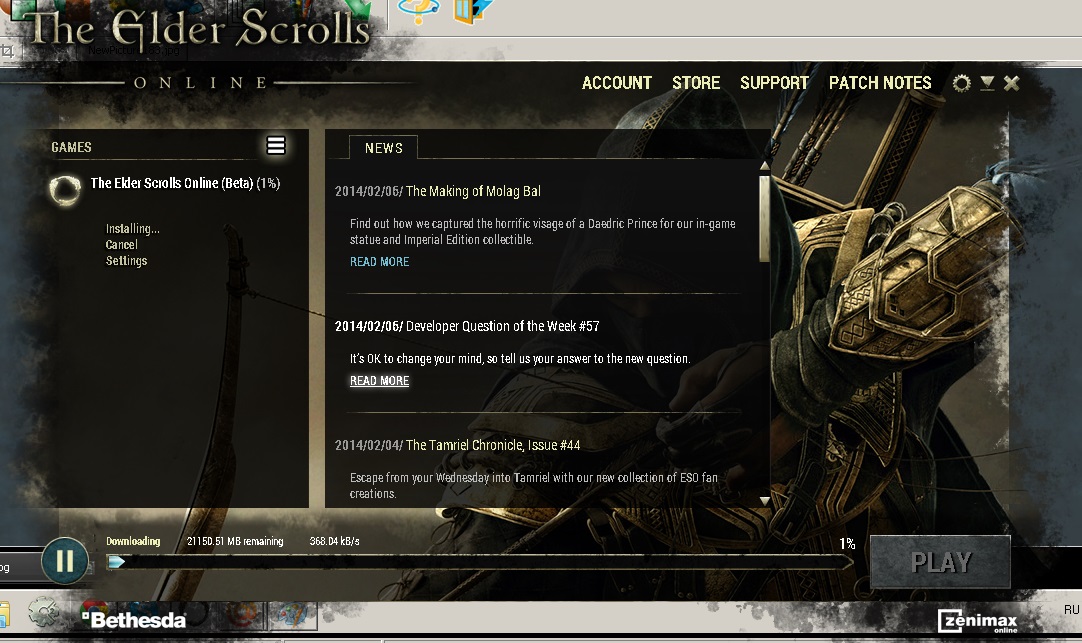
Task: Open the Account page
Action: click(x=617, y=83)
